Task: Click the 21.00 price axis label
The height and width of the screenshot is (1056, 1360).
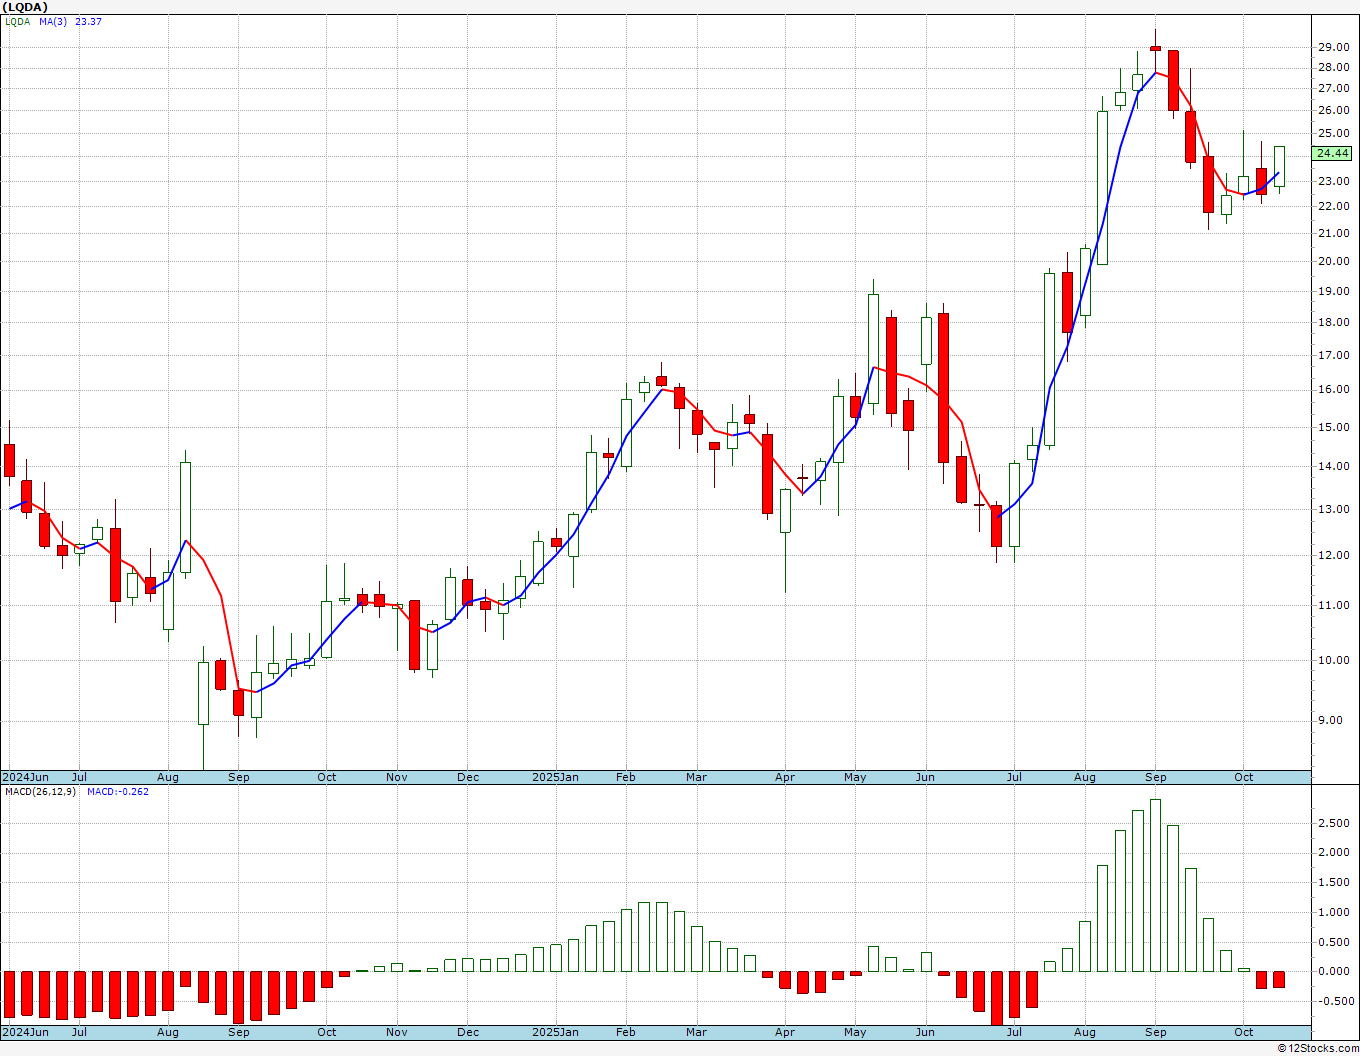Action: coord(1332,233)
